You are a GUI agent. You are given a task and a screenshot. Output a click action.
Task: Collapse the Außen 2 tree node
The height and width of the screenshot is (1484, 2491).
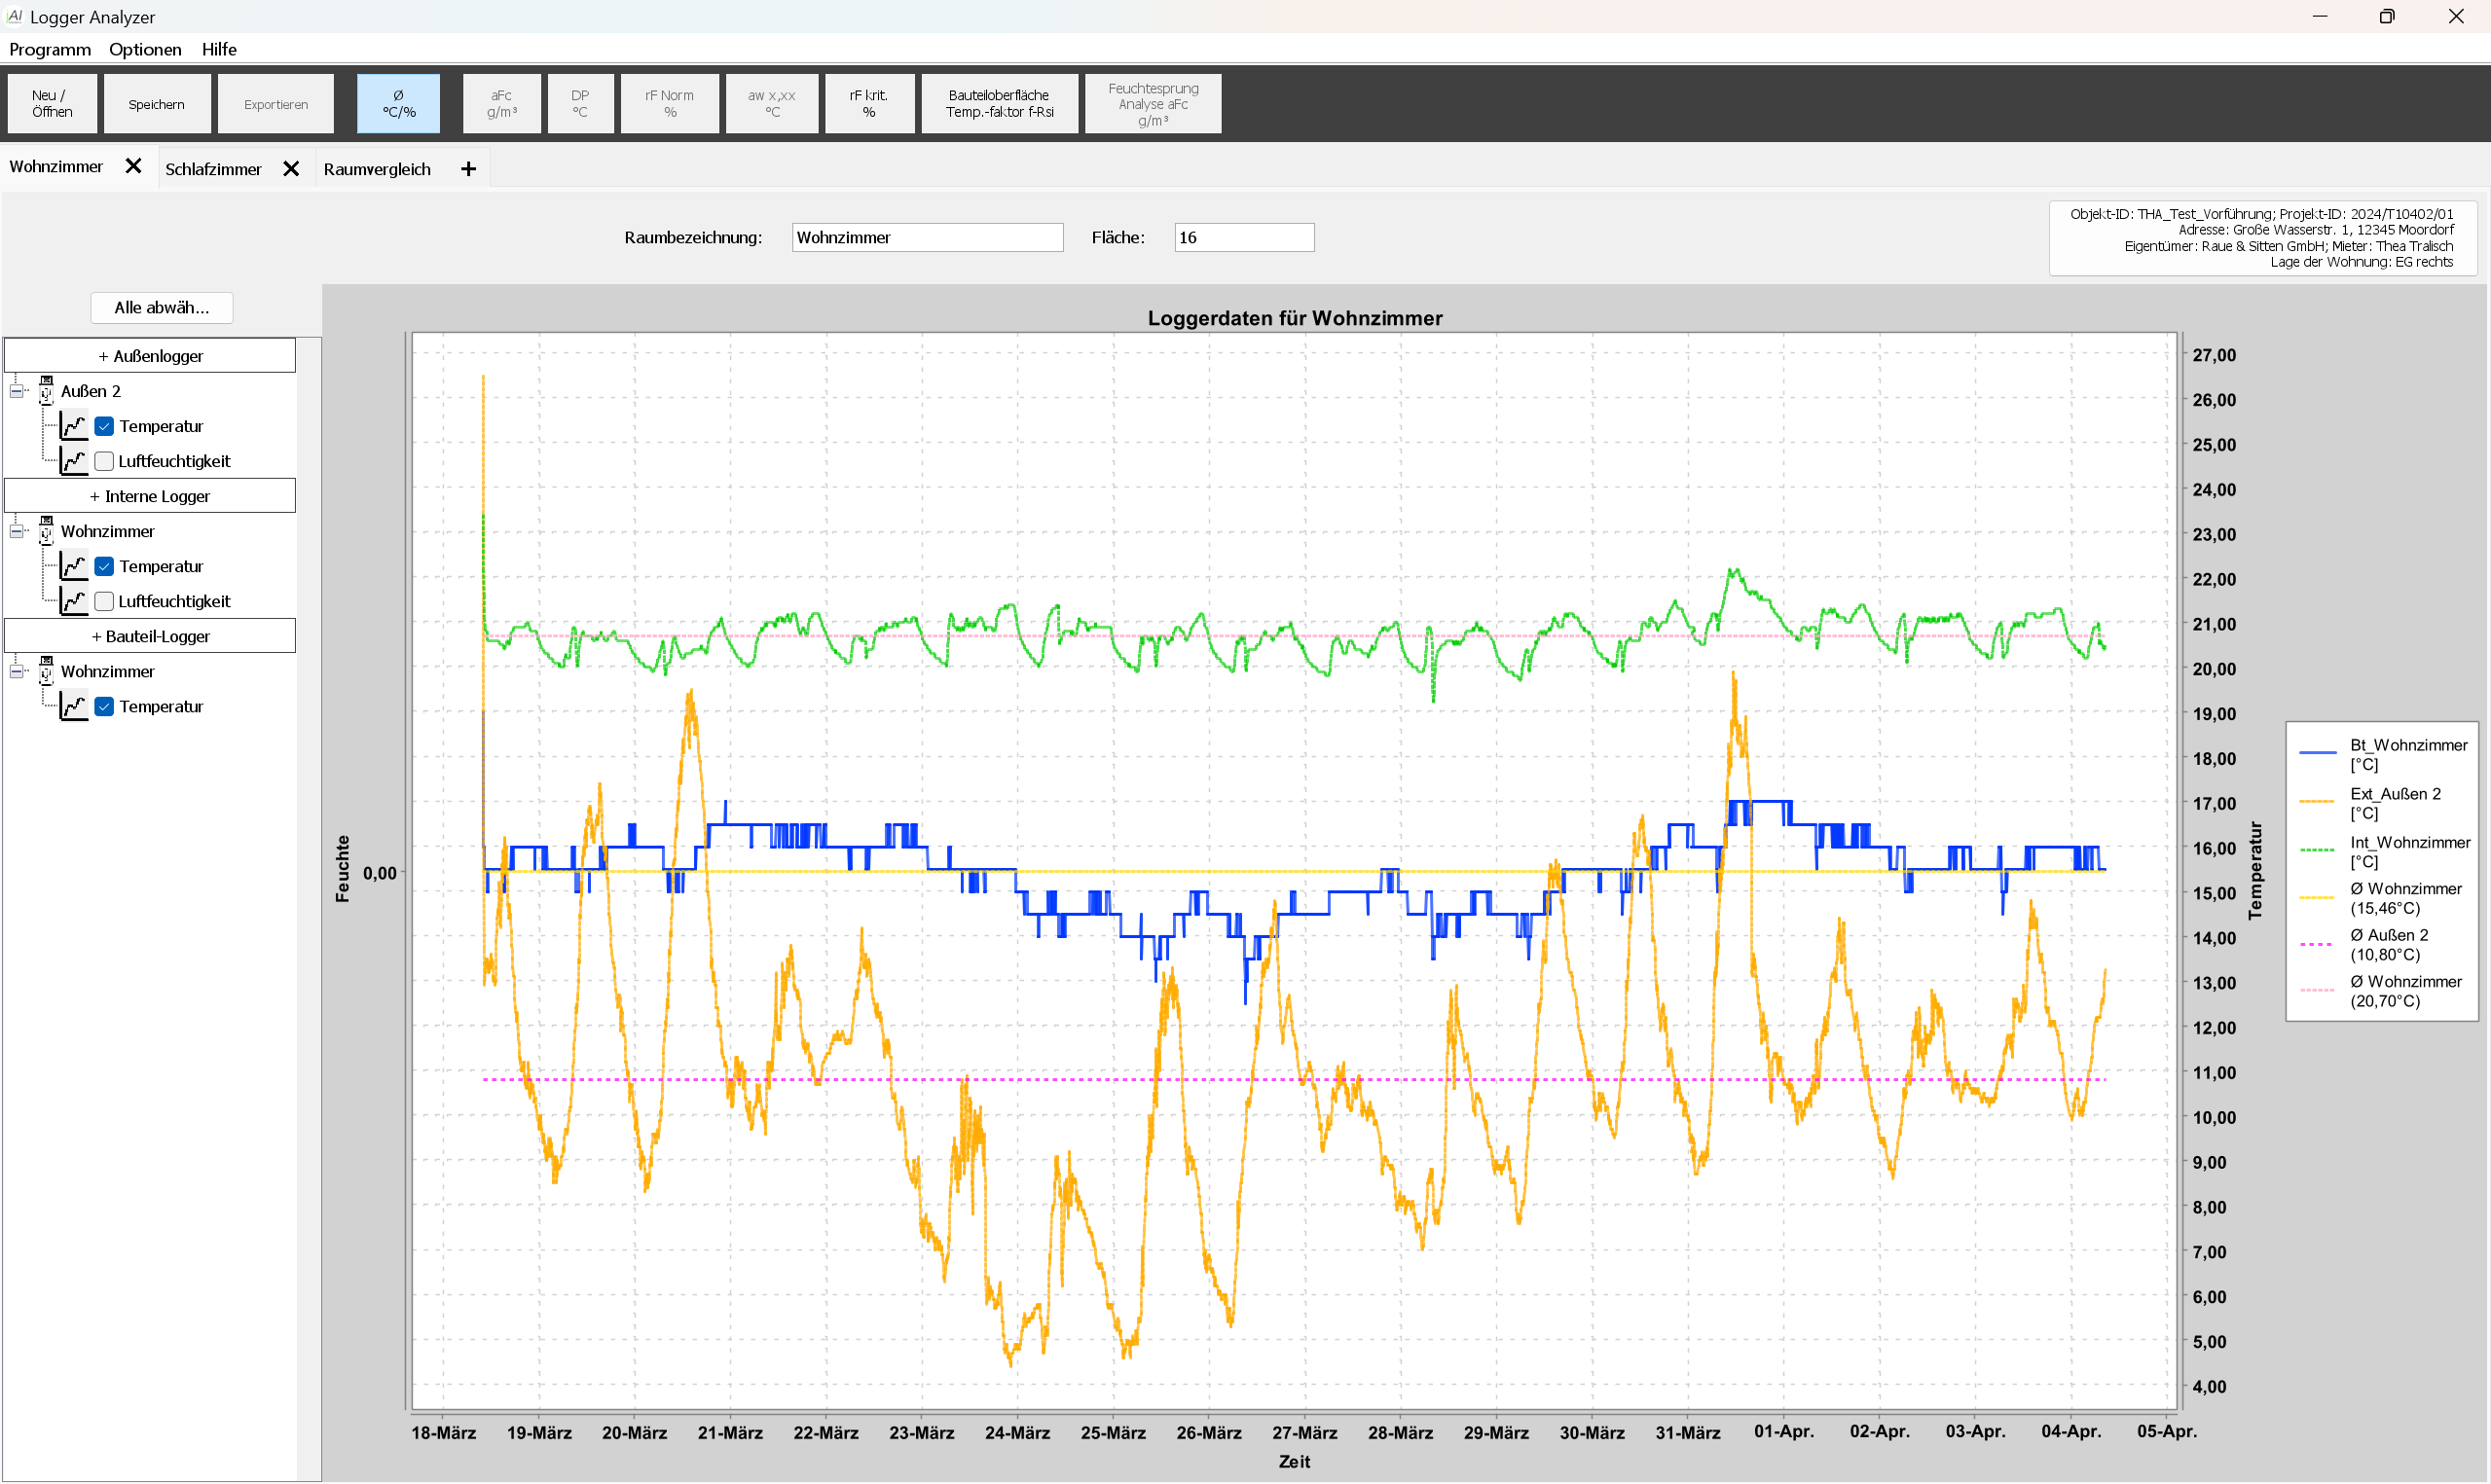click(x=17, y=391)
